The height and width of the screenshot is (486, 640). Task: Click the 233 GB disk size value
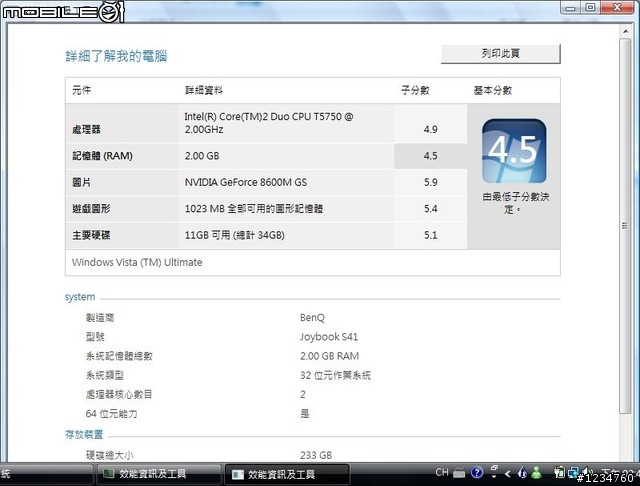316,455
